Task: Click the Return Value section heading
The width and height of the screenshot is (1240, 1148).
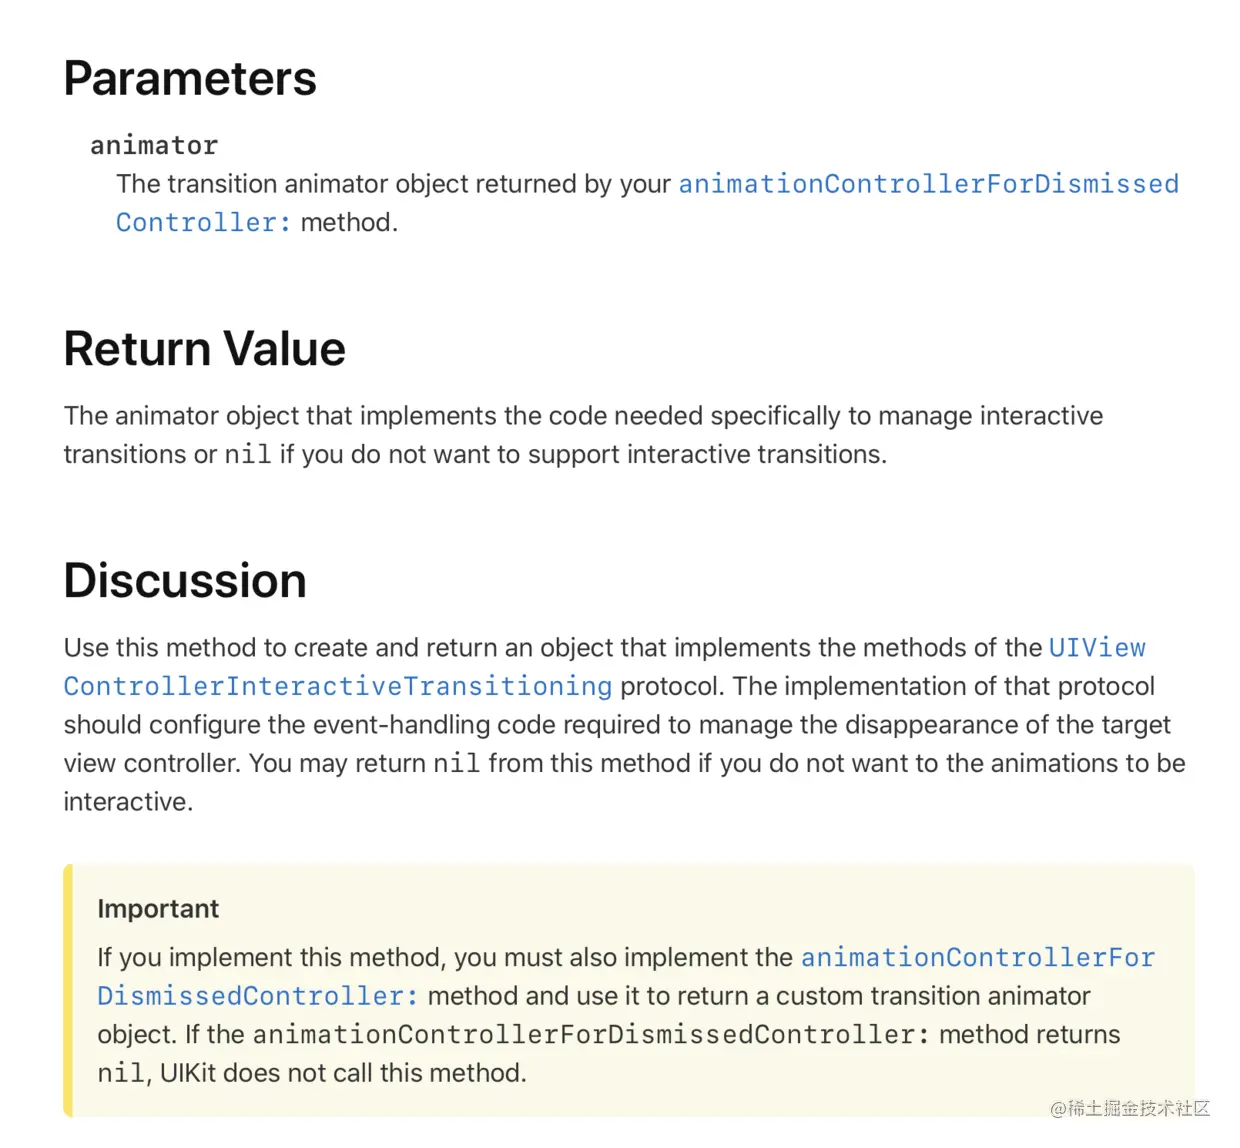Action: 204,349
